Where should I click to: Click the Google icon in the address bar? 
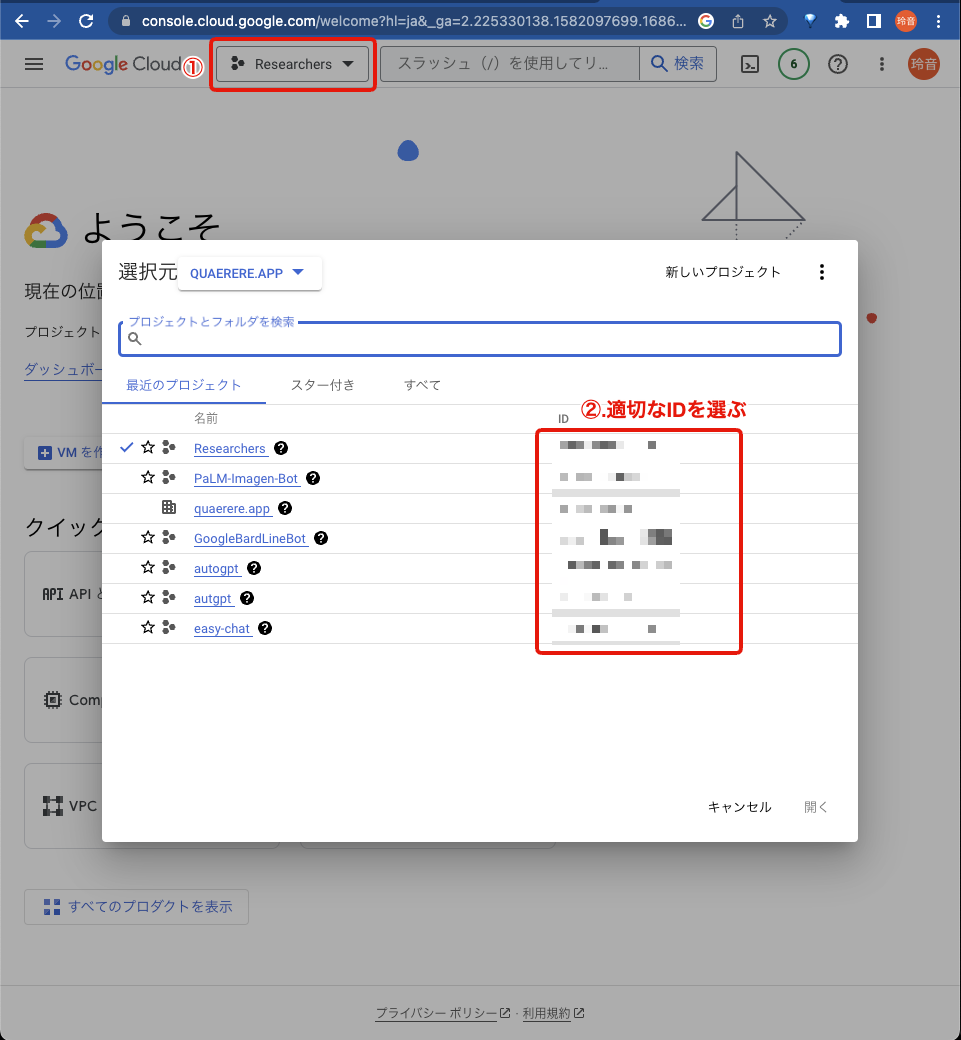[x=706, y=21]
